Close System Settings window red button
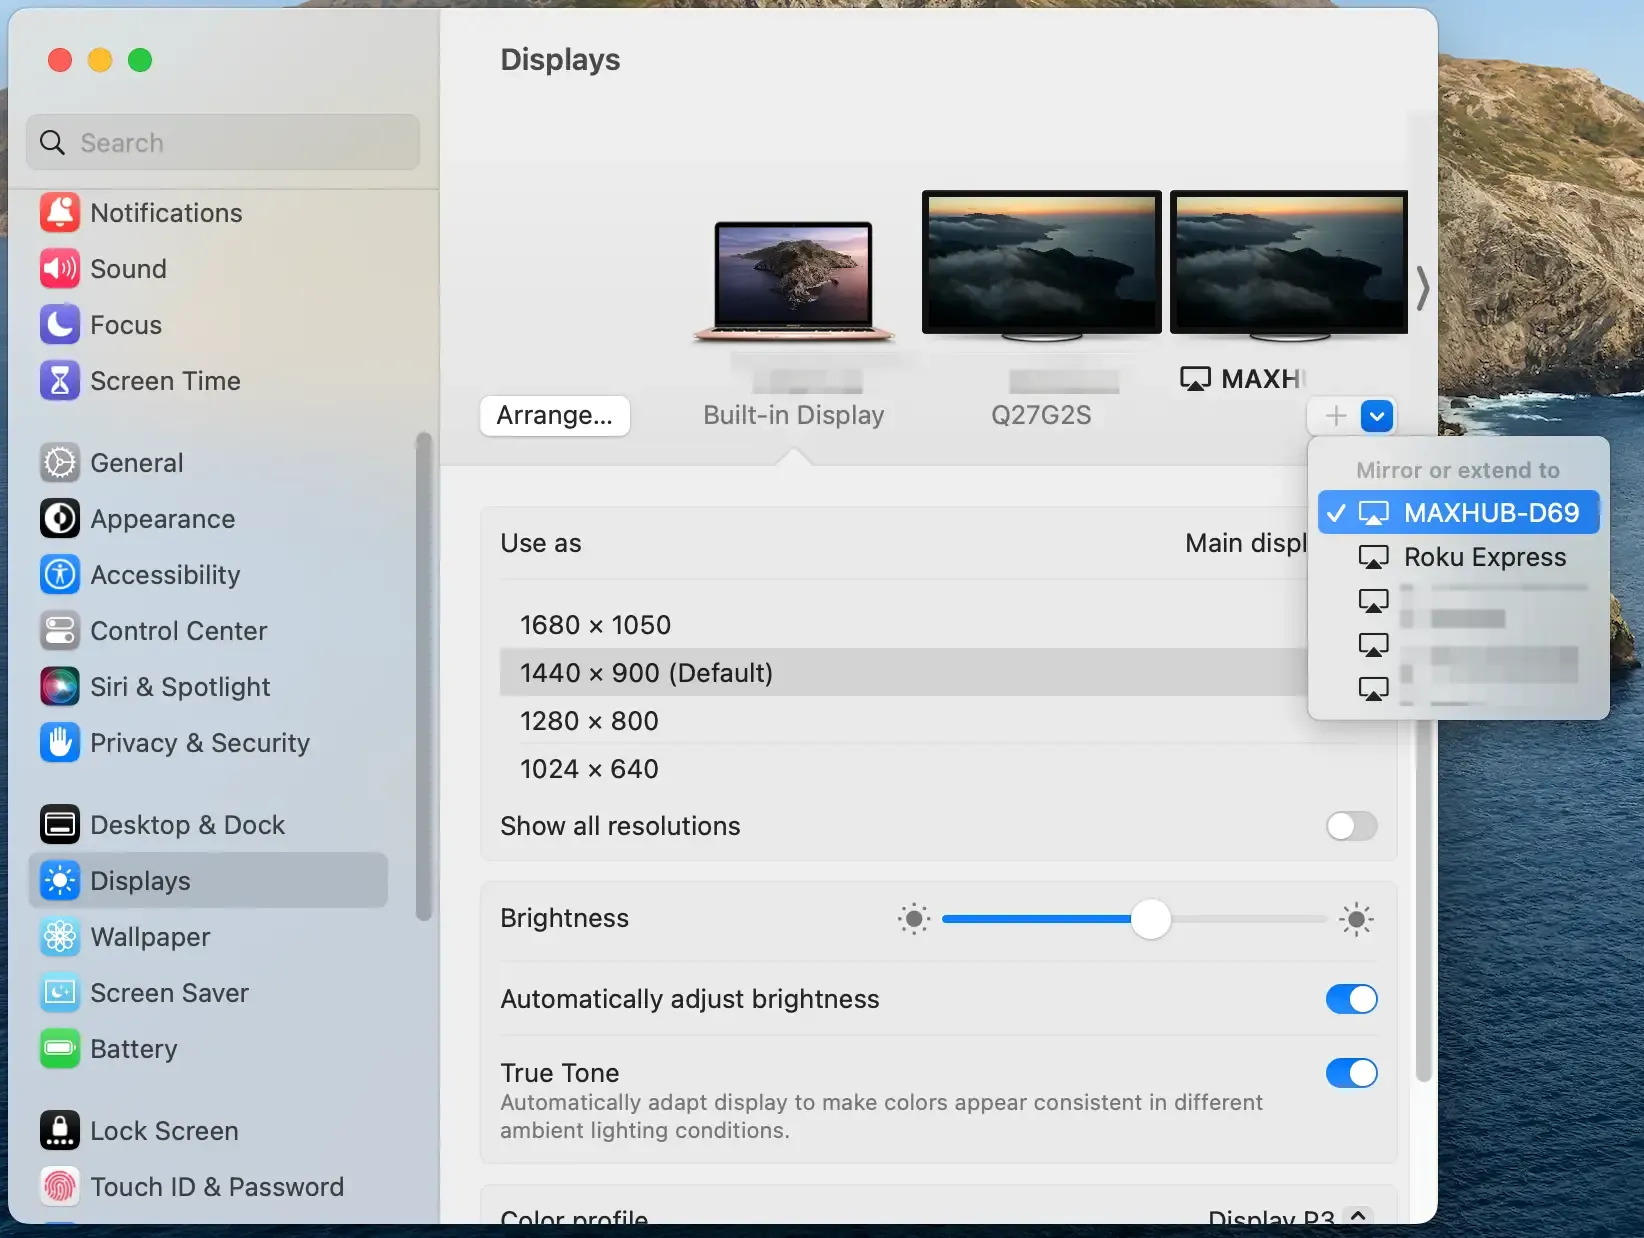This screenshot has width=1644, height=1238. pyautogui.click(x=60, y=60)
